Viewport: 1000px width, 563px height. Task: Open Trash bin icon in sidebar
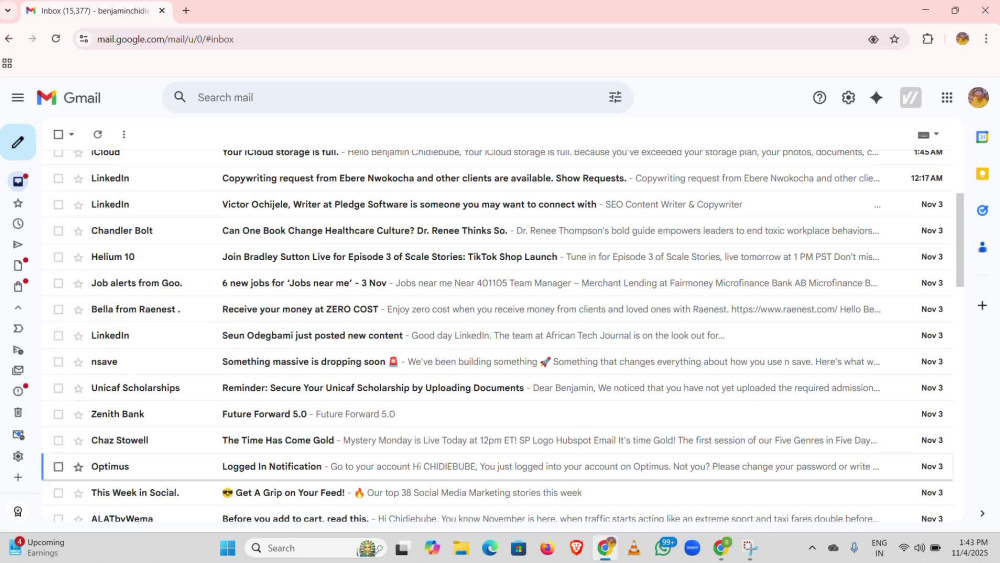pos(18,413)
